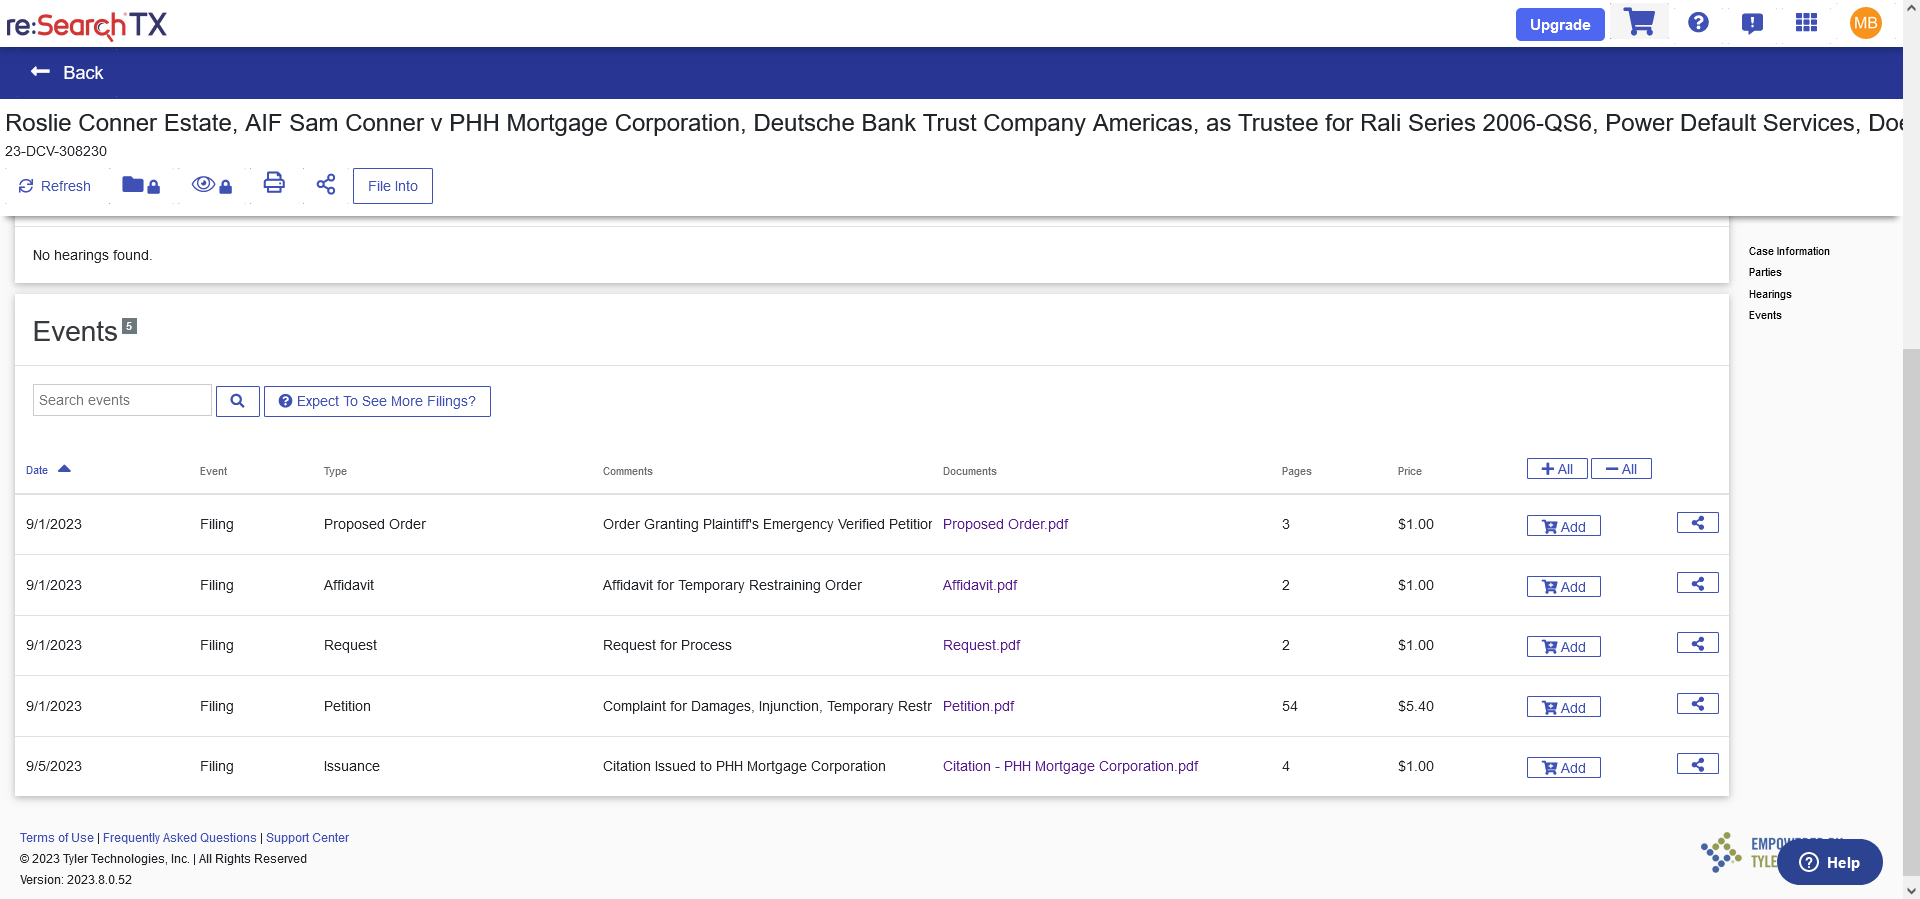Share the case via toolbar share icon
The height and width of the screenshot is (899, 1920).
(326, 184)
